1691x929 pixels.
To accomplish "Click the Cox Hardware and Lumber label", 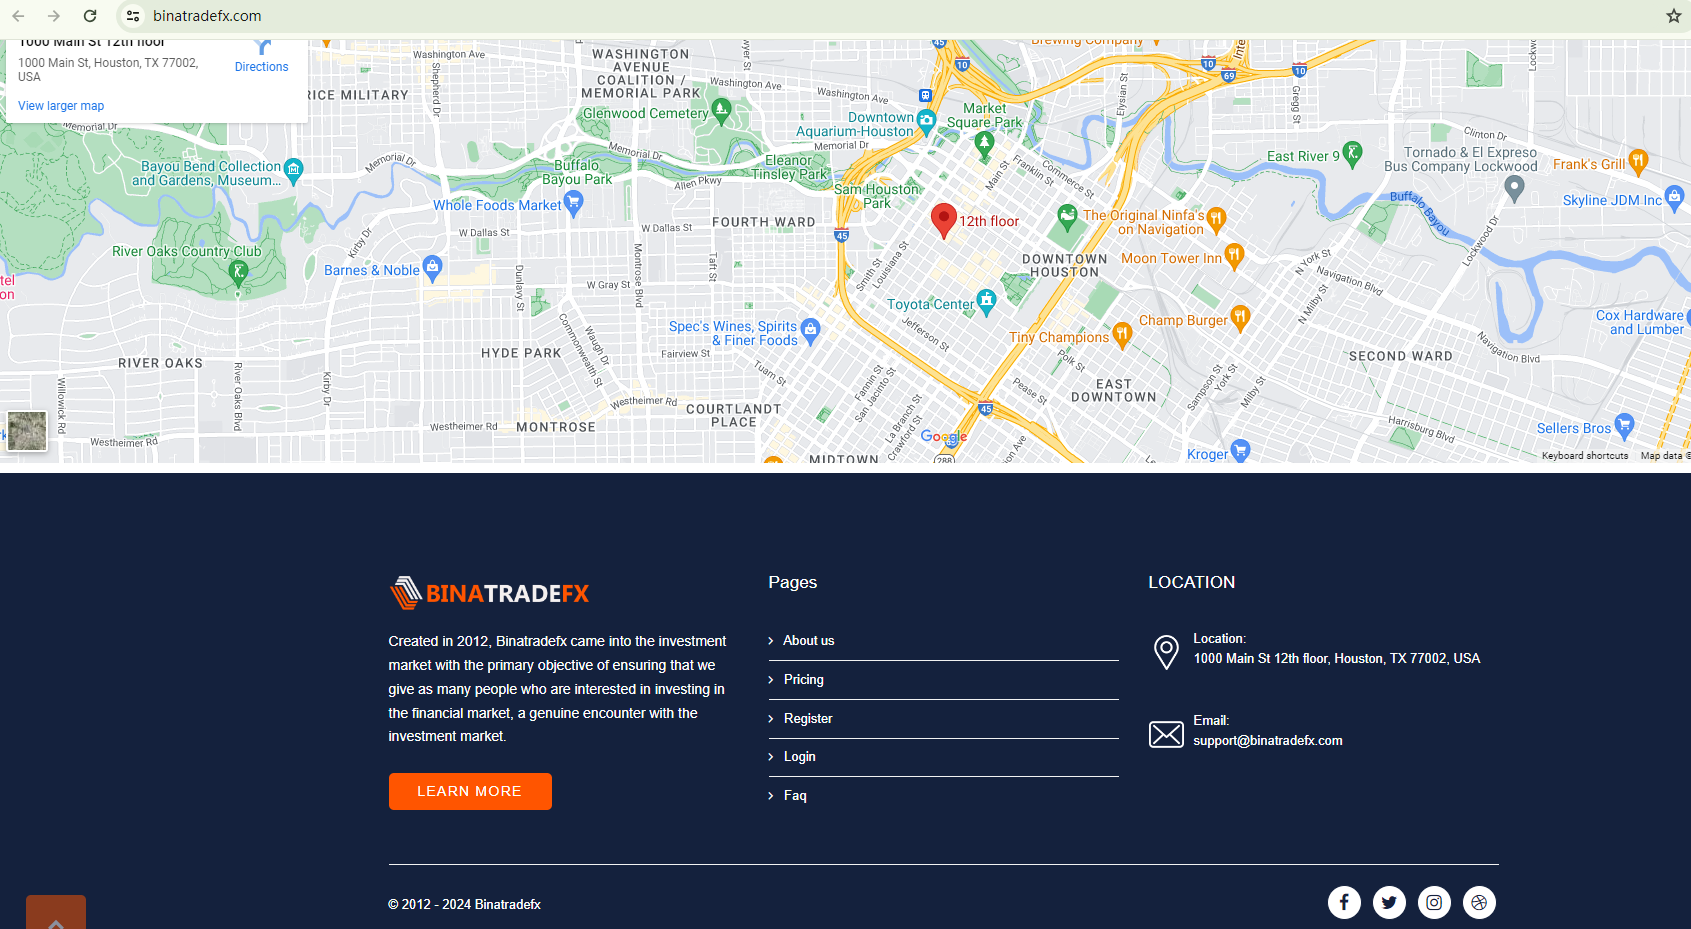I will tap(1640, 322).
